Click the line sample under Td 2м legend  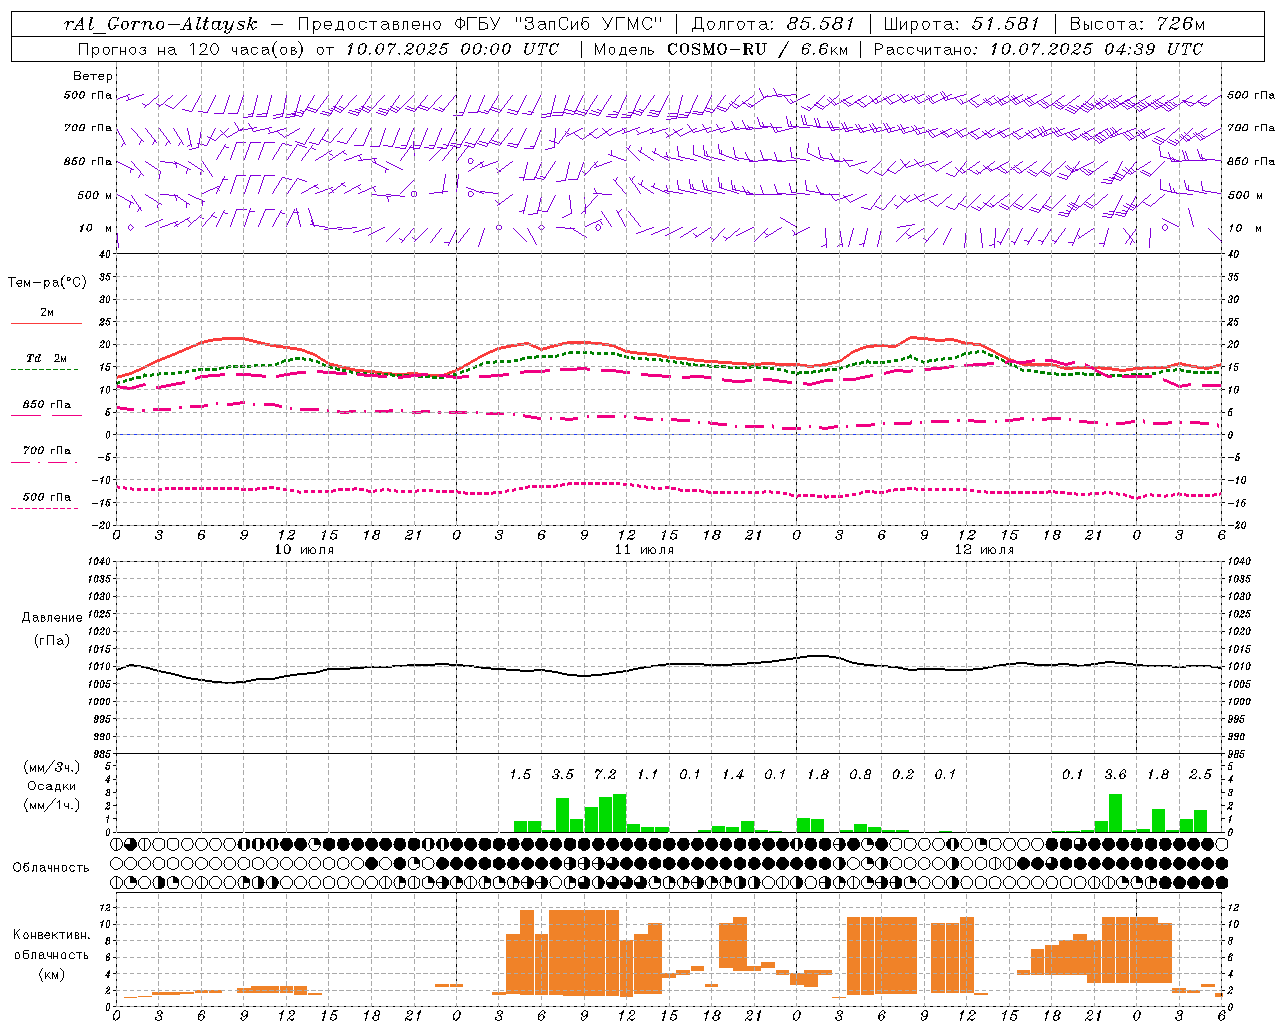(x=45, y=370)
